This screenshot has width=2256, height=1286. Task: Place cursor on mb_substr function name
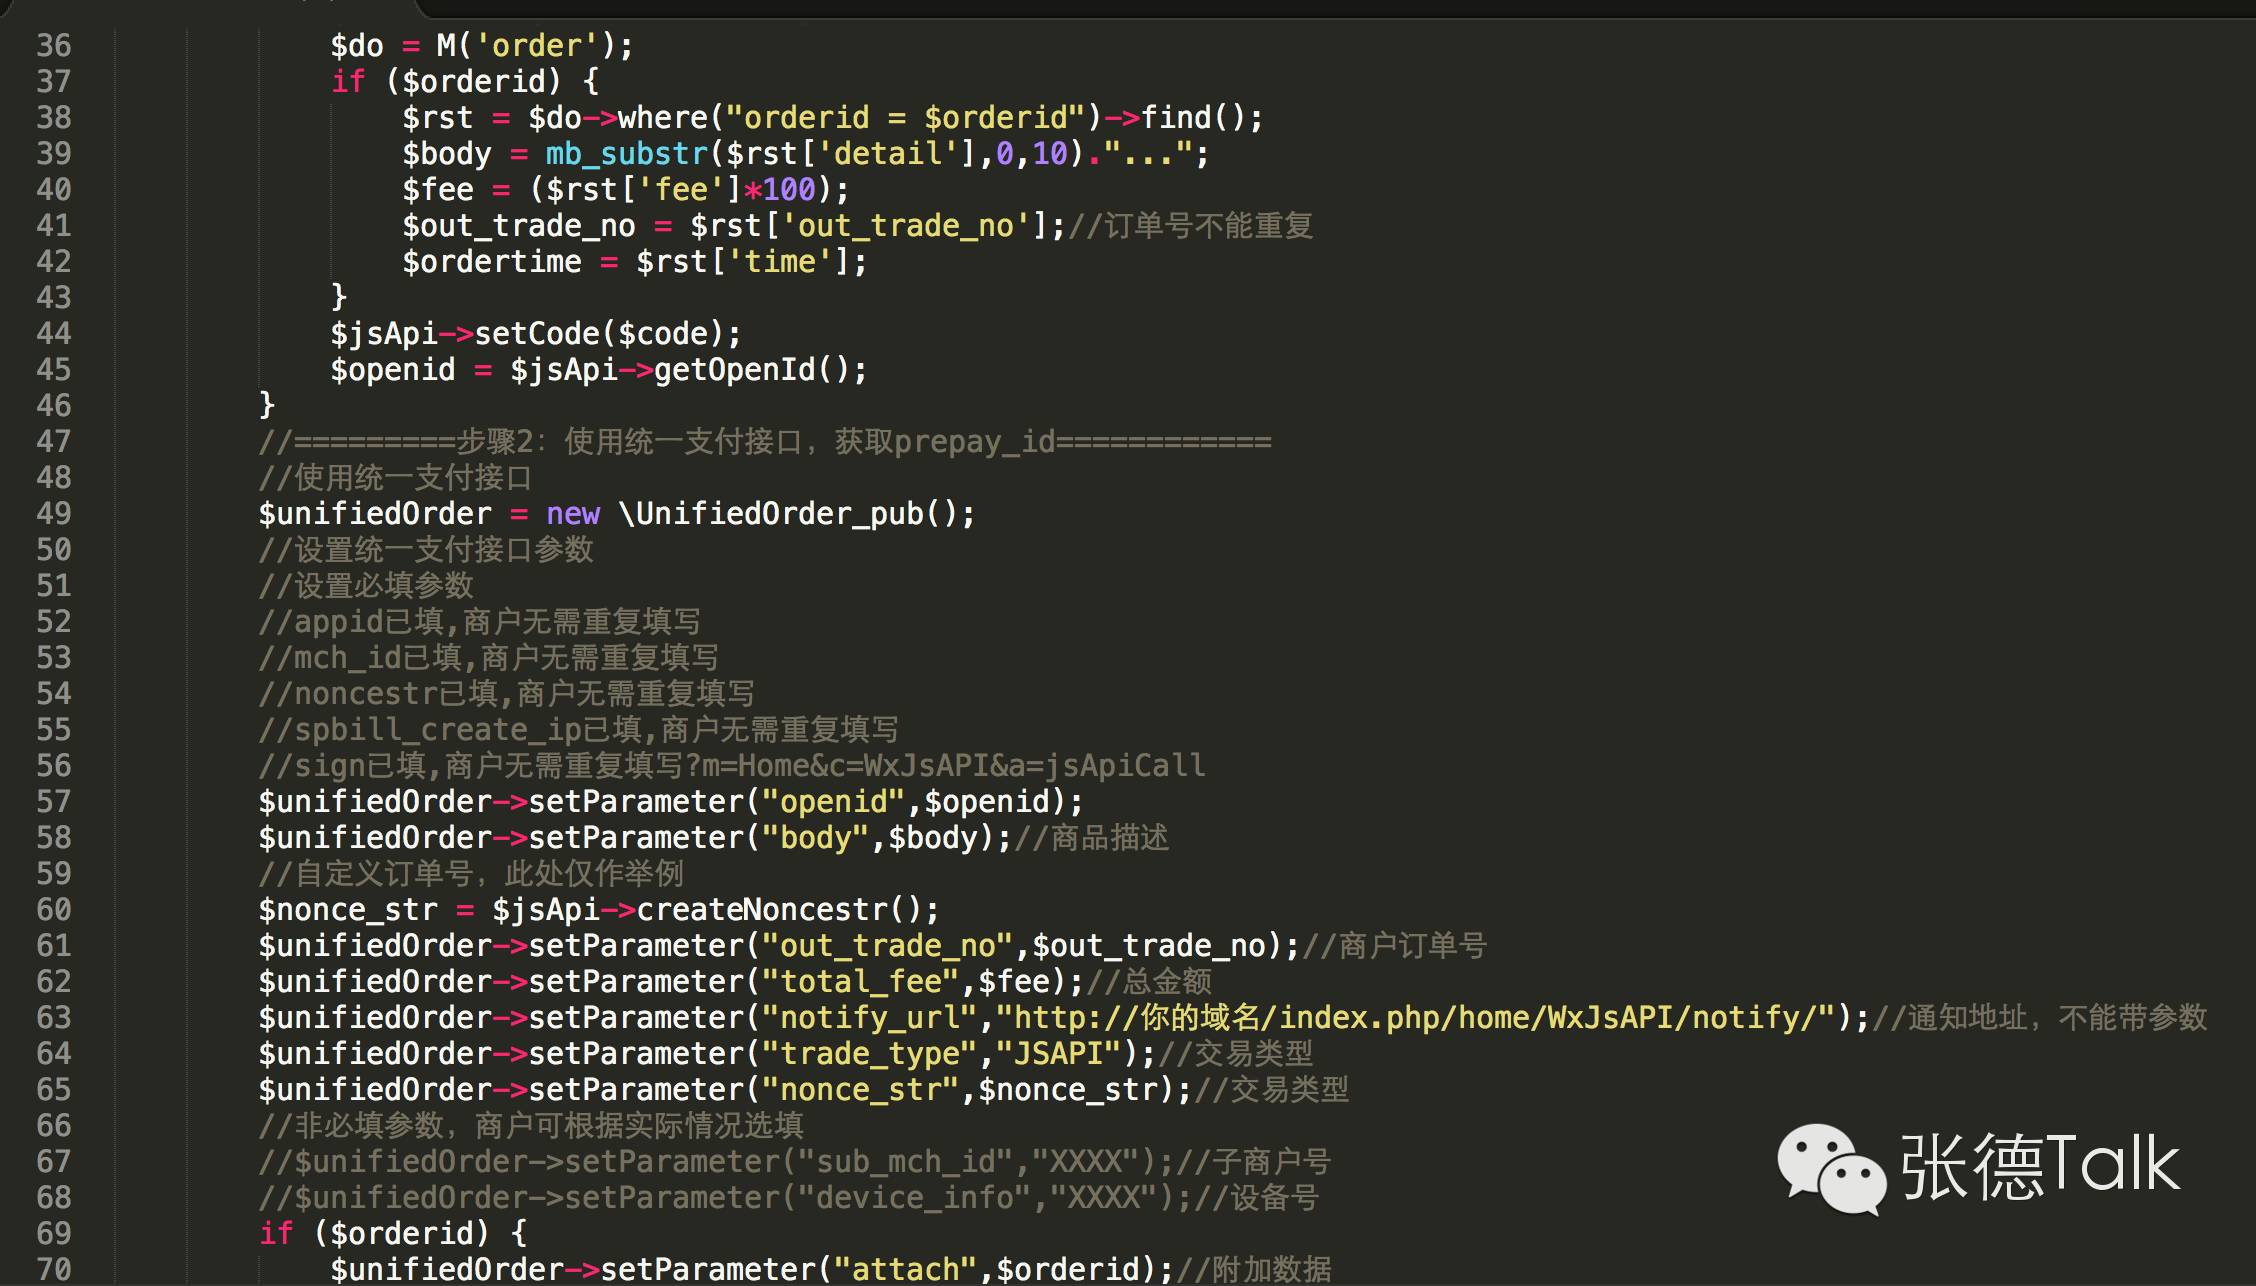coord(627,154)
